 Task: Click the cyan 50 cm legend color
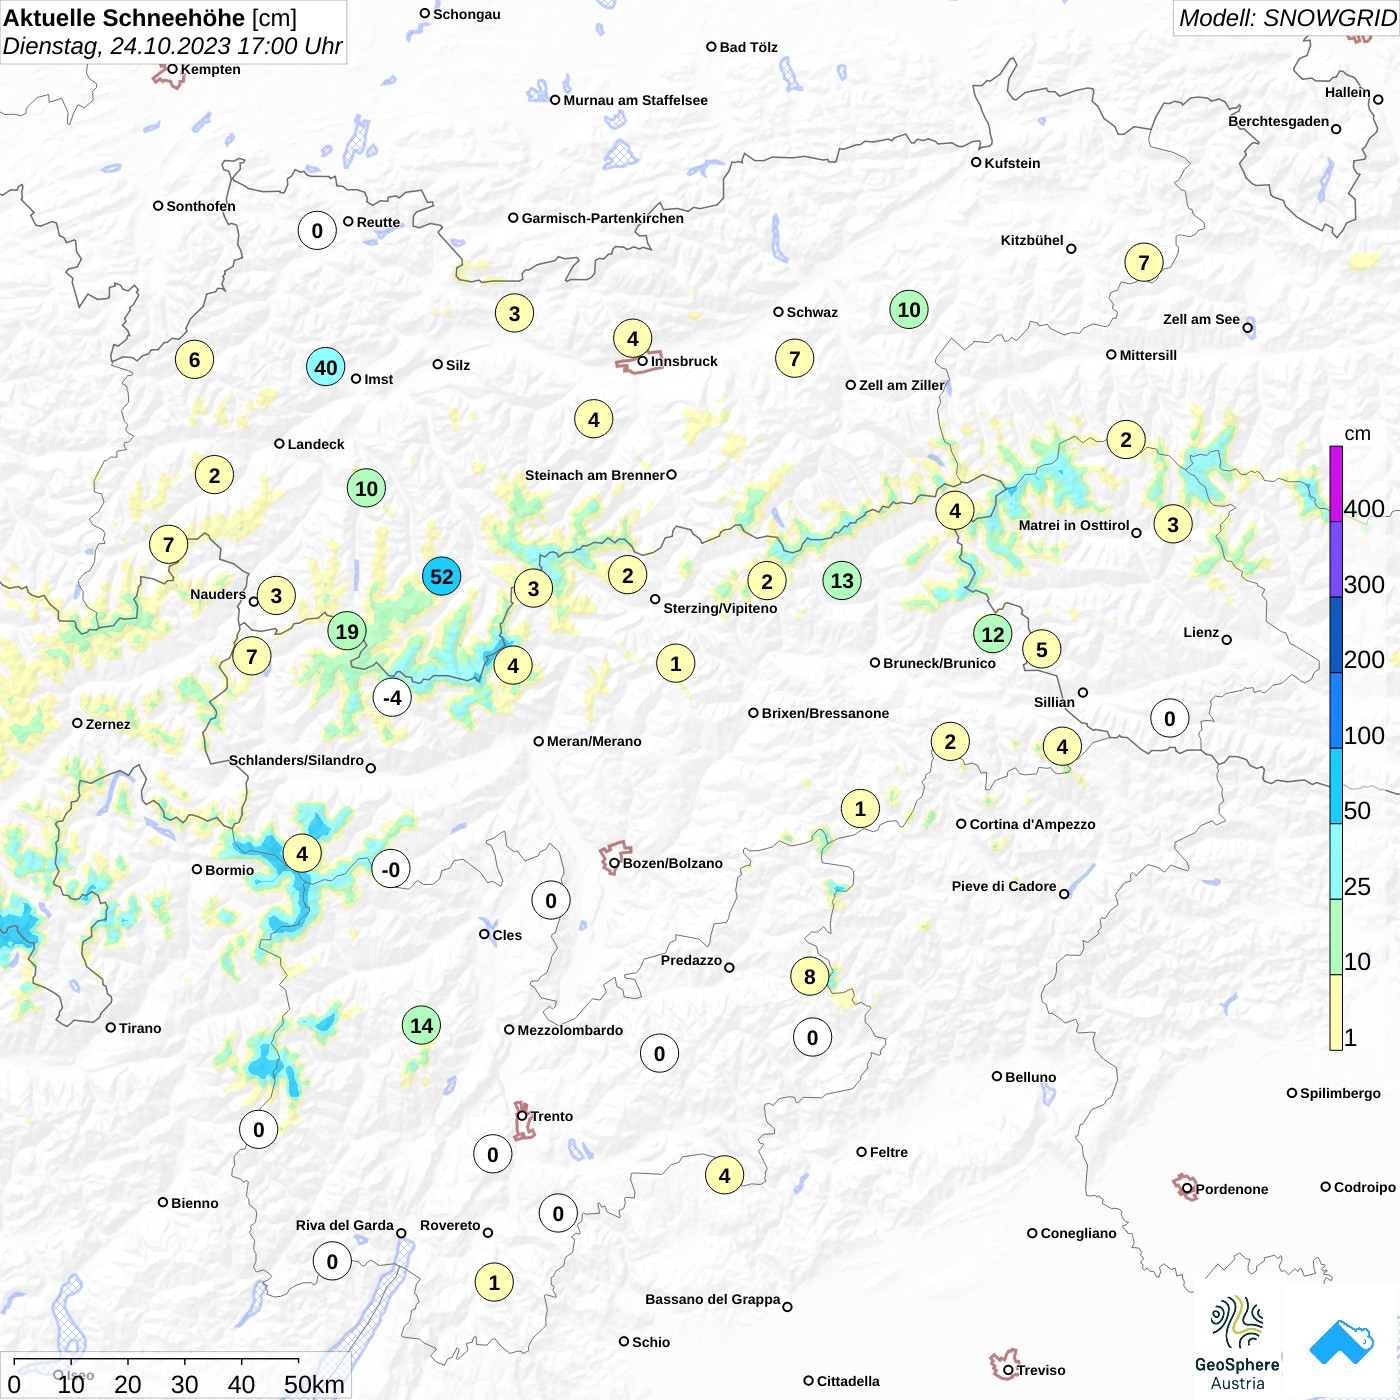1336,786
